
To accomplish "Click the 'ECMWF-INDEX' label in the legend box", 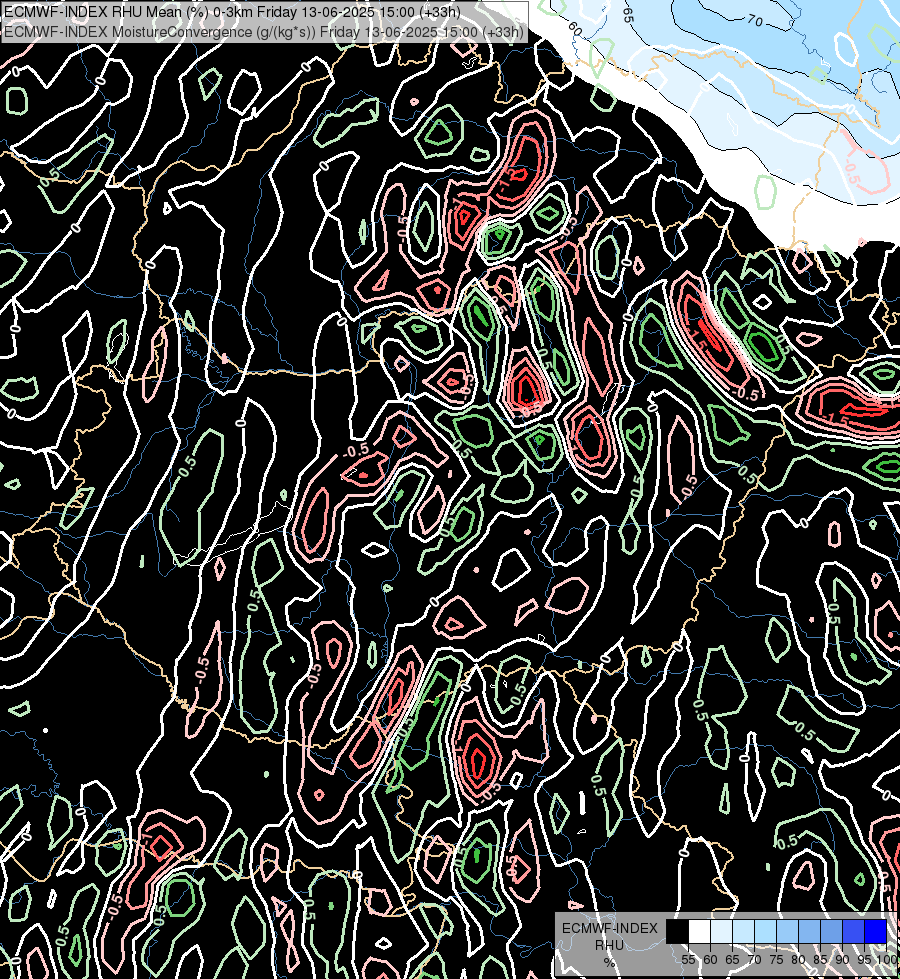I will [610, 928].
